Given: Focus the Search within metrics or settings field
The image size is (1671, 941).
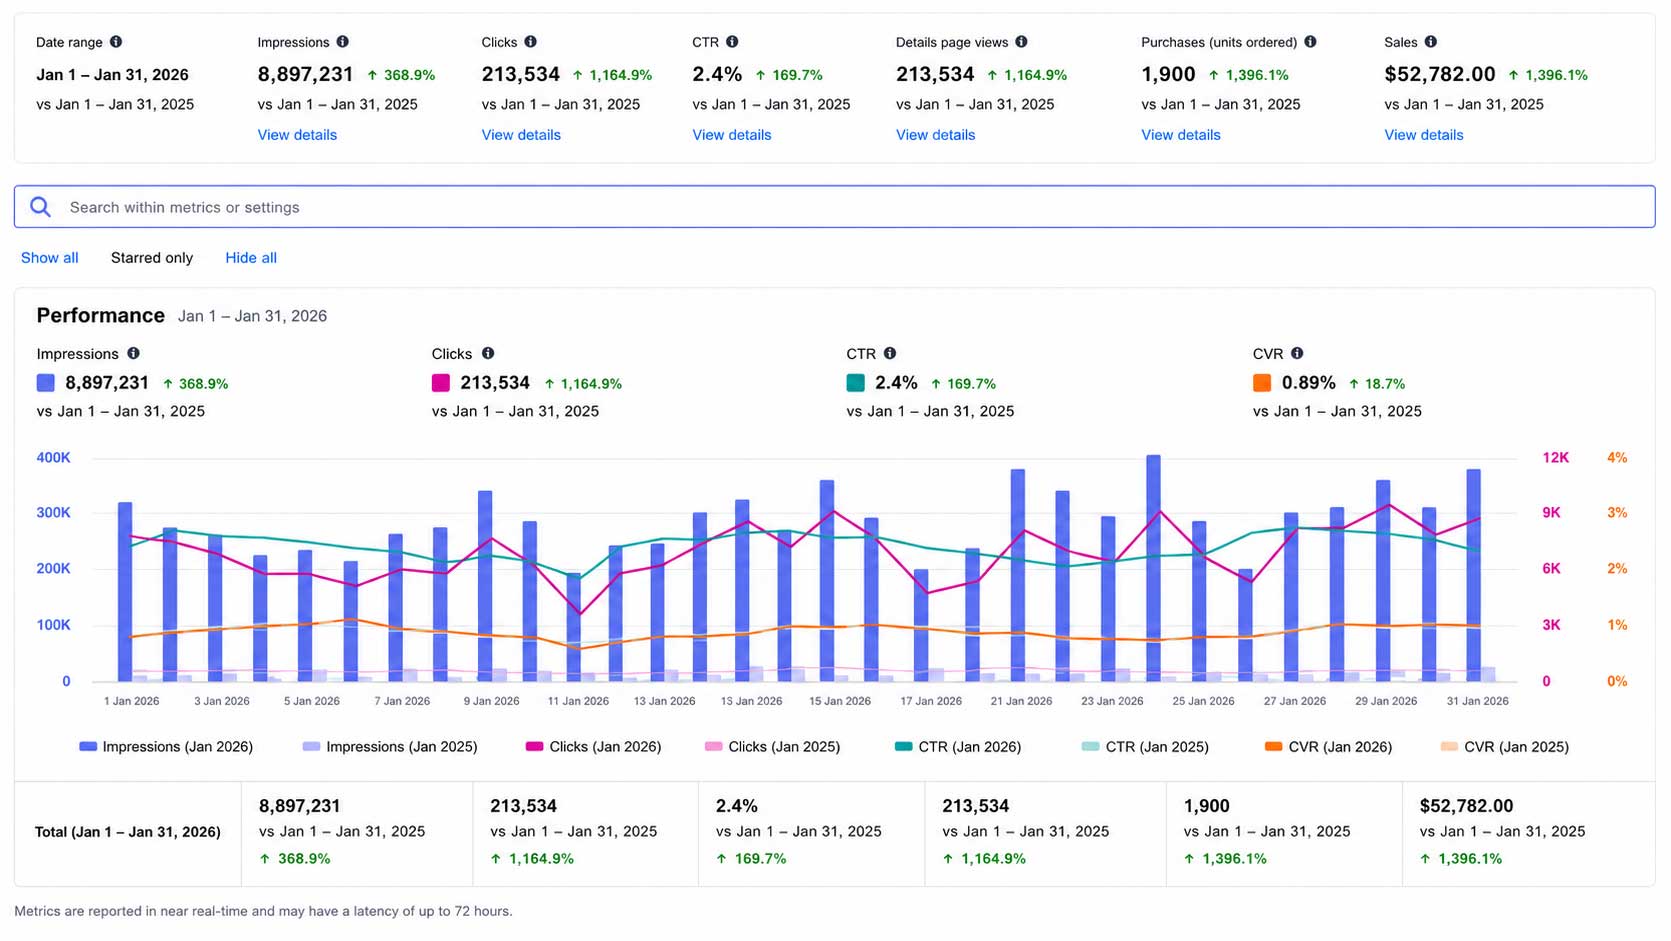Looking at the screenshot, I should pos(834,207).
